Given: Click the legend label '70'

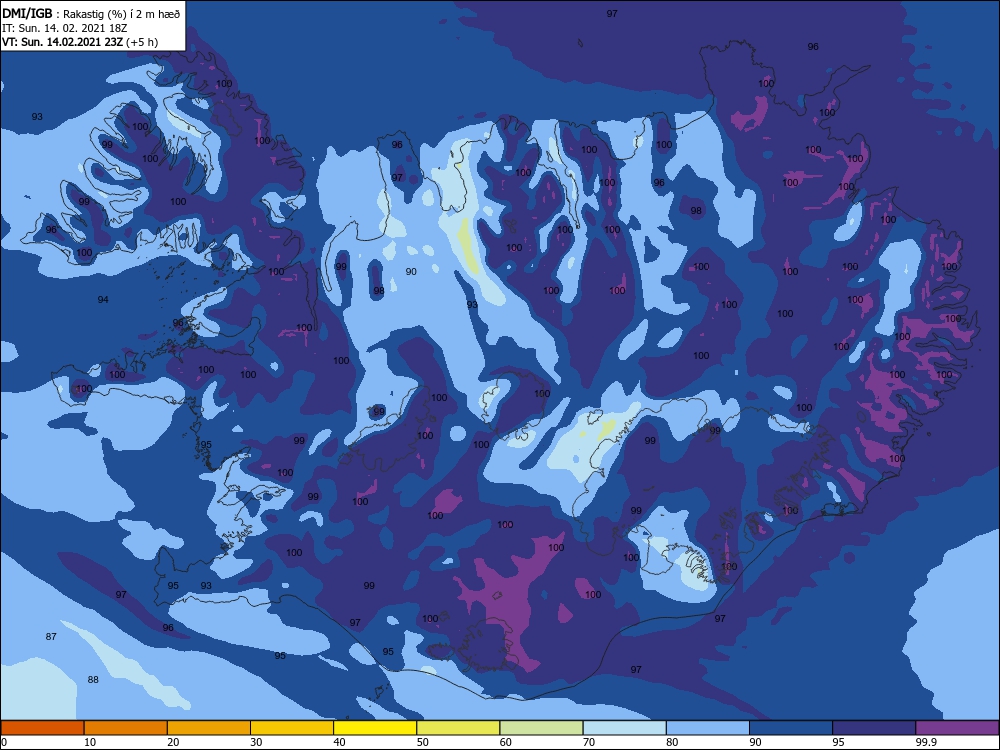Looking at the screenshot, I should [589, 742].
